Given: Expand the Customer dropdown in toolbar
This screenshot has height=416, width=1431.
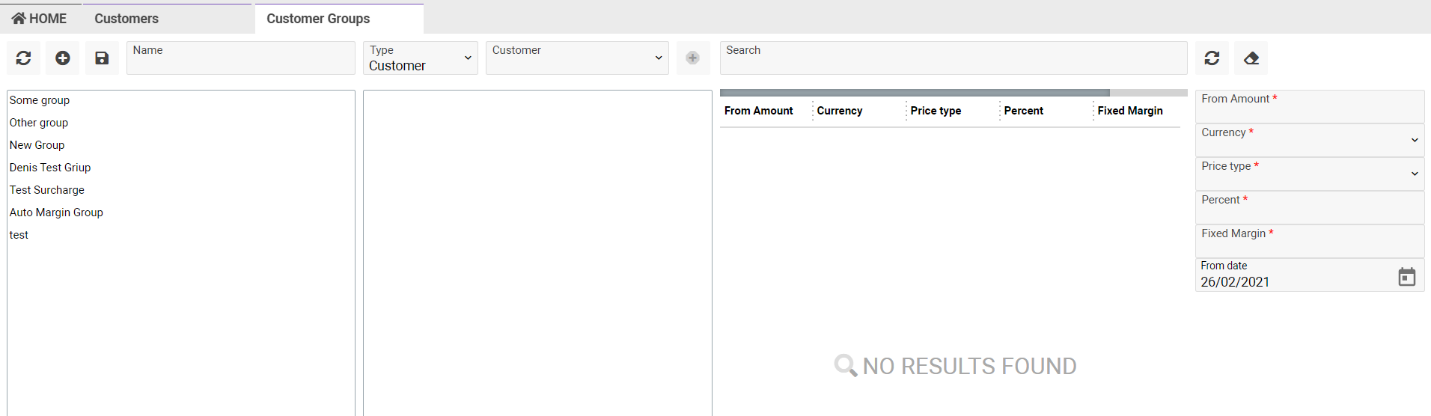Looking at the screenshot, I should [576, 58].
